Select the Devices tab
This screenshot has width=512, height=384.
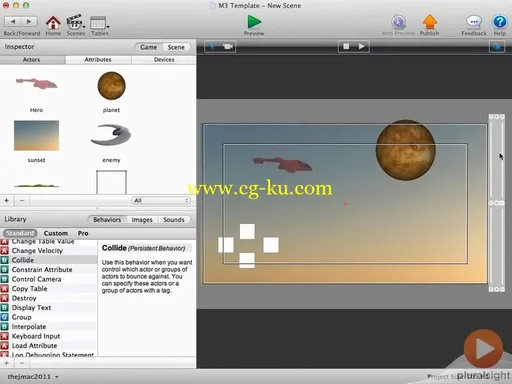[x=164, y=60]
